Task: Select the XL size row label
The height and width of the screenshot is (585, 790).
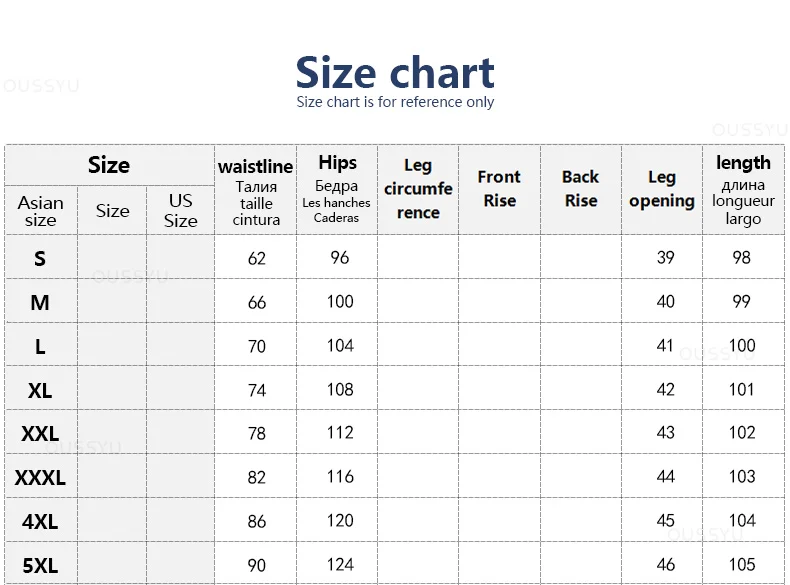Action: click(x=40, y=391)
